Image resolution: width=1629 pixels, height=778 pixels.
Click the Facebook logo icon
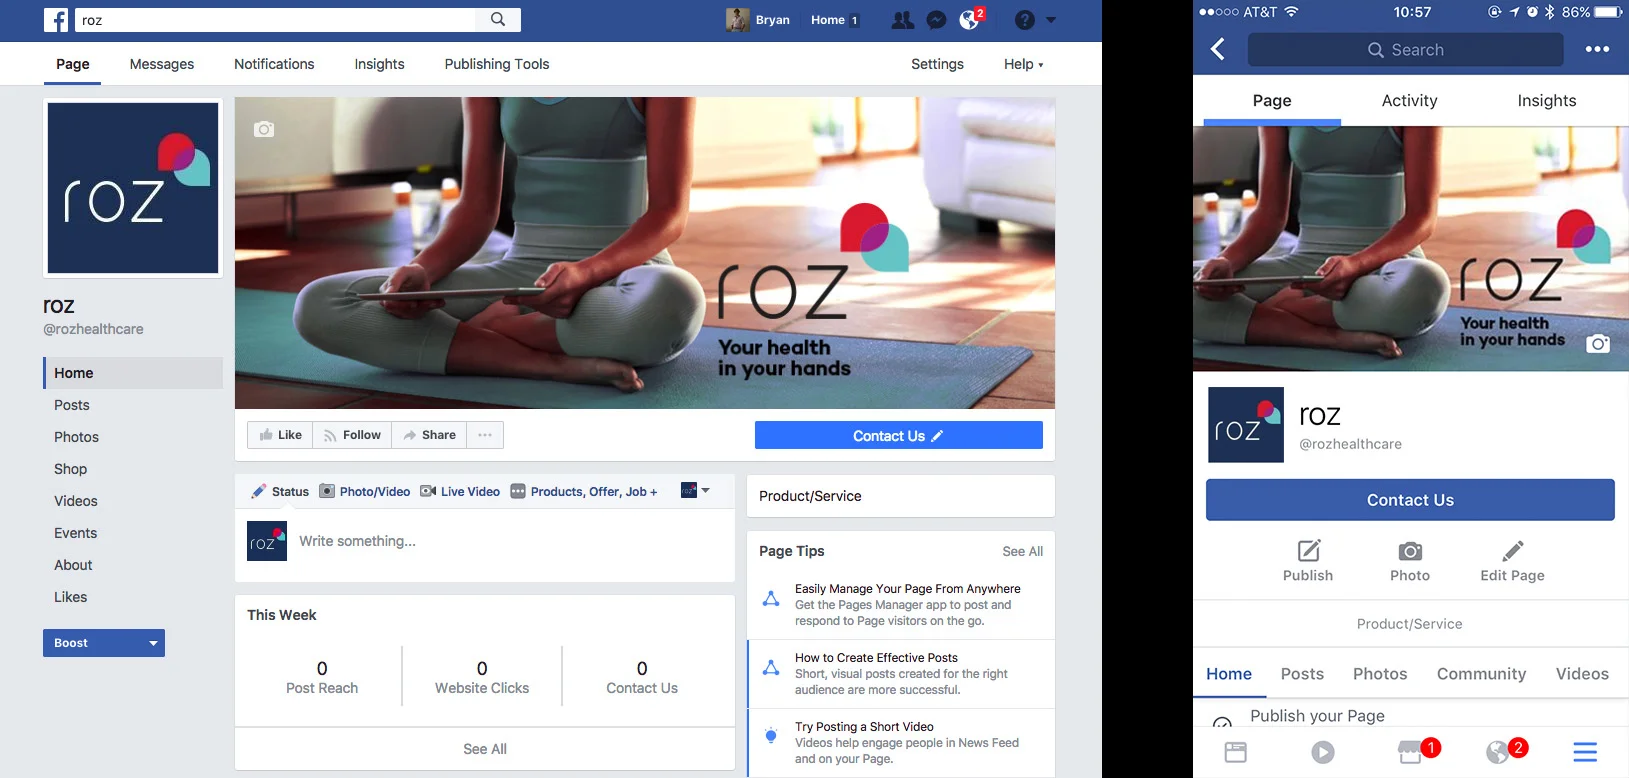tap(56, 20)
